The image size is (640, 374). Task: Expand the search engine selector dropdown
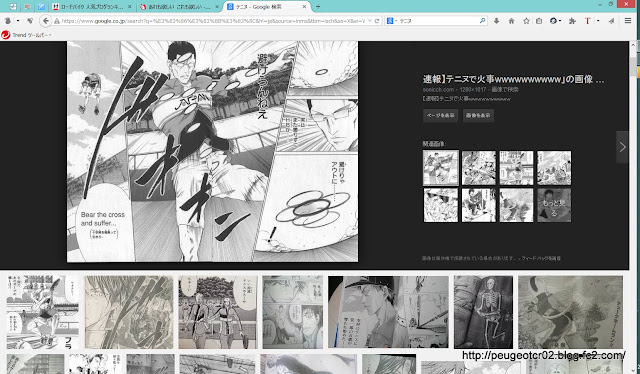(x=392, y=21)
